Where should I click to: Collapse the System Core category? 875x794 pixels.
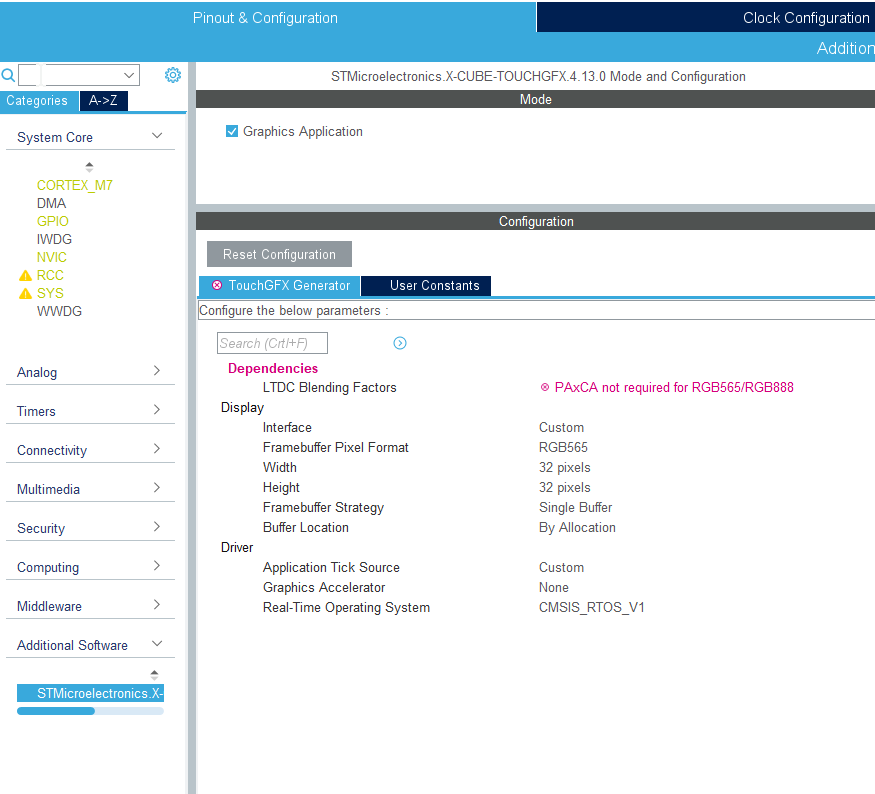pos(157,136)
